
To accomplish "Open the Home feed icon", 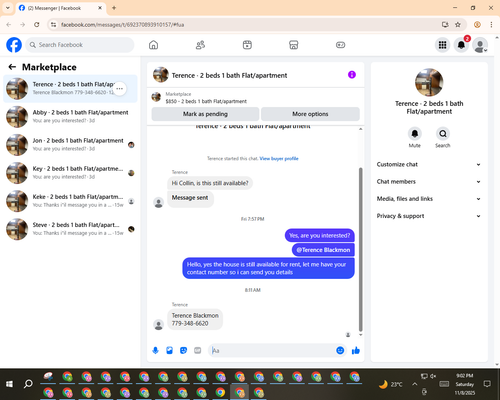I will click(x=153, y=45).
